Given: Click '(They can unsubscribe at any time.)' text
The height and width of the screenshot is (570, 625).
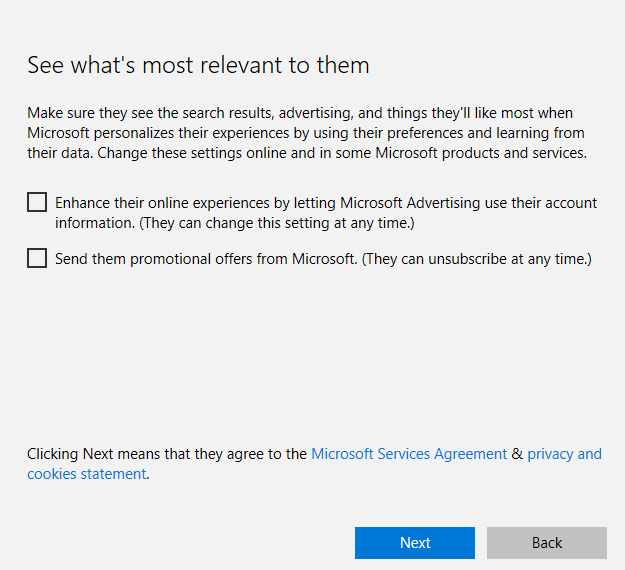Looking at the screenshot, I should point(477,259).
